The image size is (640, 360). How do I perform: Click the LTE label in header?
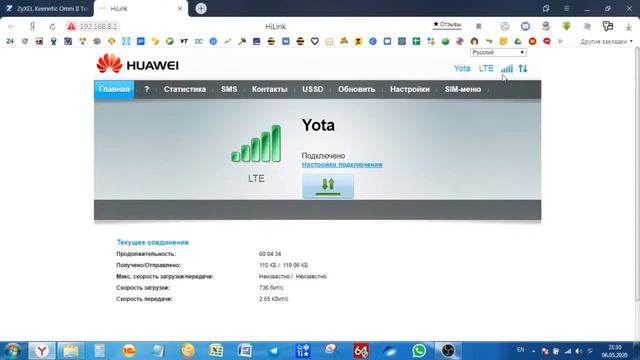[486, 69]
